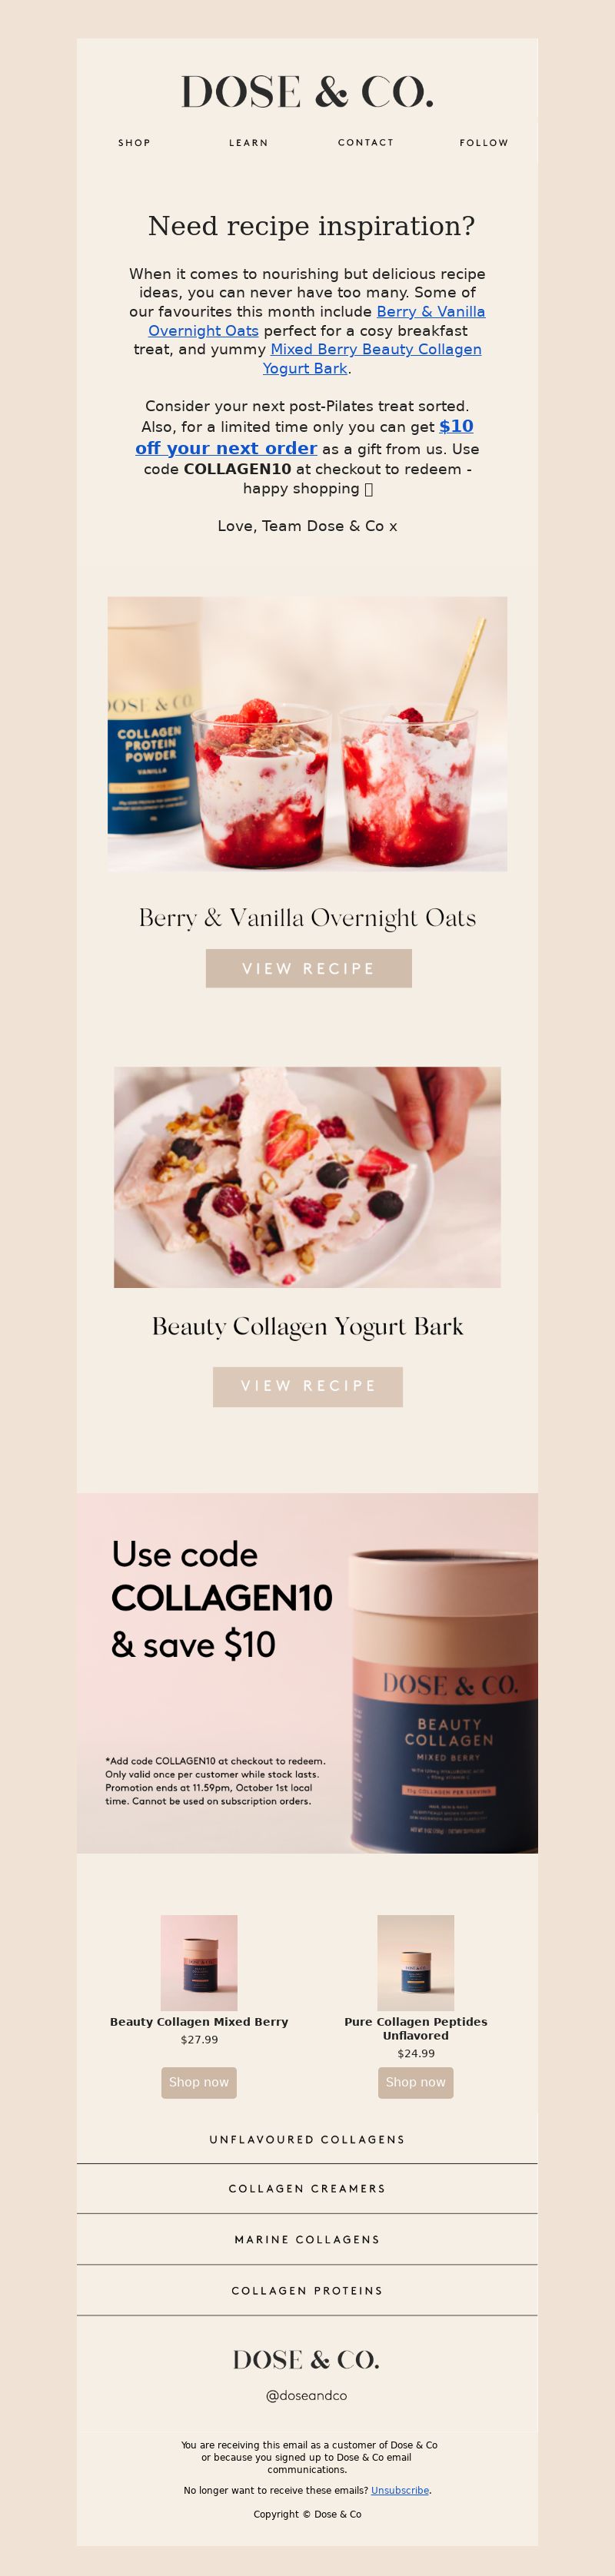
Task: Shop now for Pure Collagen Peptides Unflavoured
Action: (416, 2082)
